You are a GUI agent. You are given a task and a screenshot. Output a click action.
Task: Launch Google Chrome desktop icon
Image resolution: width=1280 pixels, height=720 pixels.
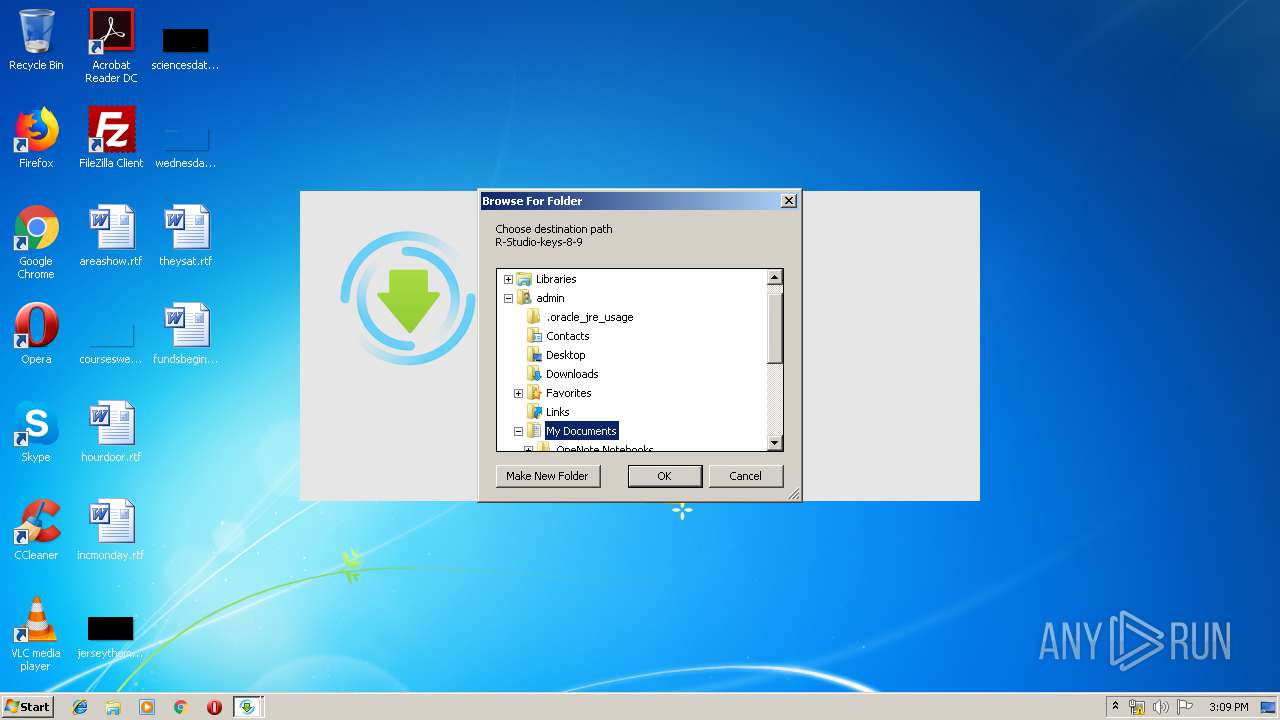point(36,242)
